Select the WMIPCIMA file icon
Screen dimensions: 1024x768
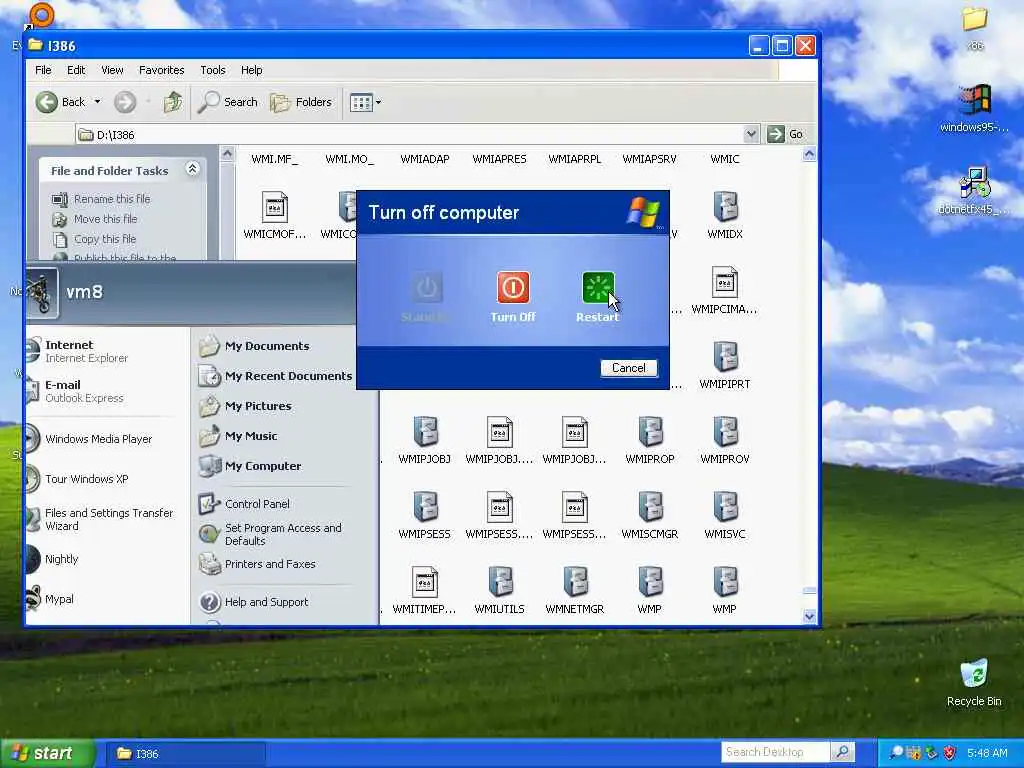(725, 283)
